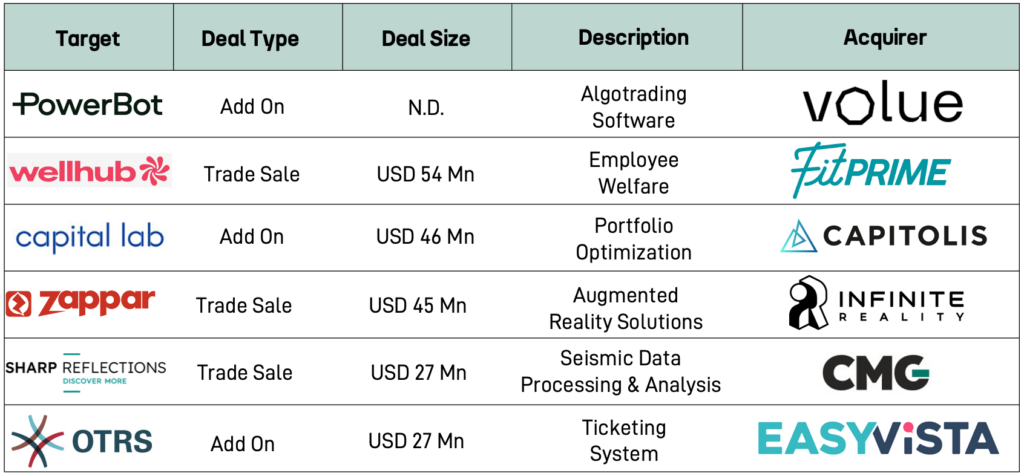Click the capital lab logo
Viewport: 1024px width, 476px height.
90,237
